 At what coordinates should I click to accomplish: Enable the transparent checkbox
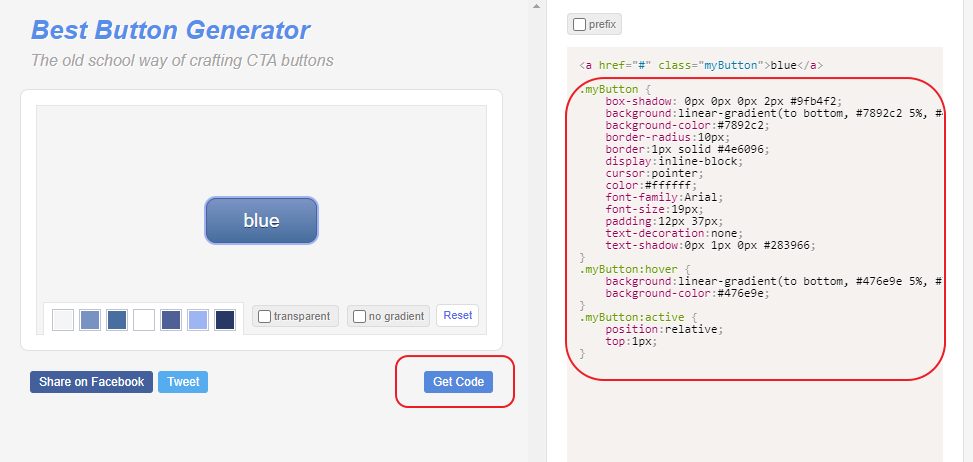[x=264, y=316]
